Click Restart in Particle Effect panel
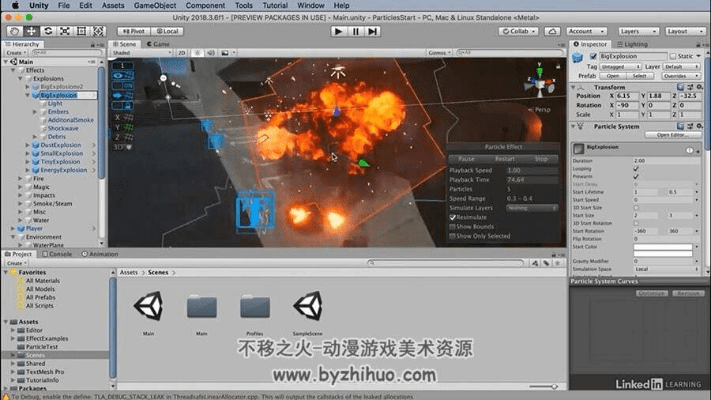This screenshot has width=711, height=400. tap(504, 159)
